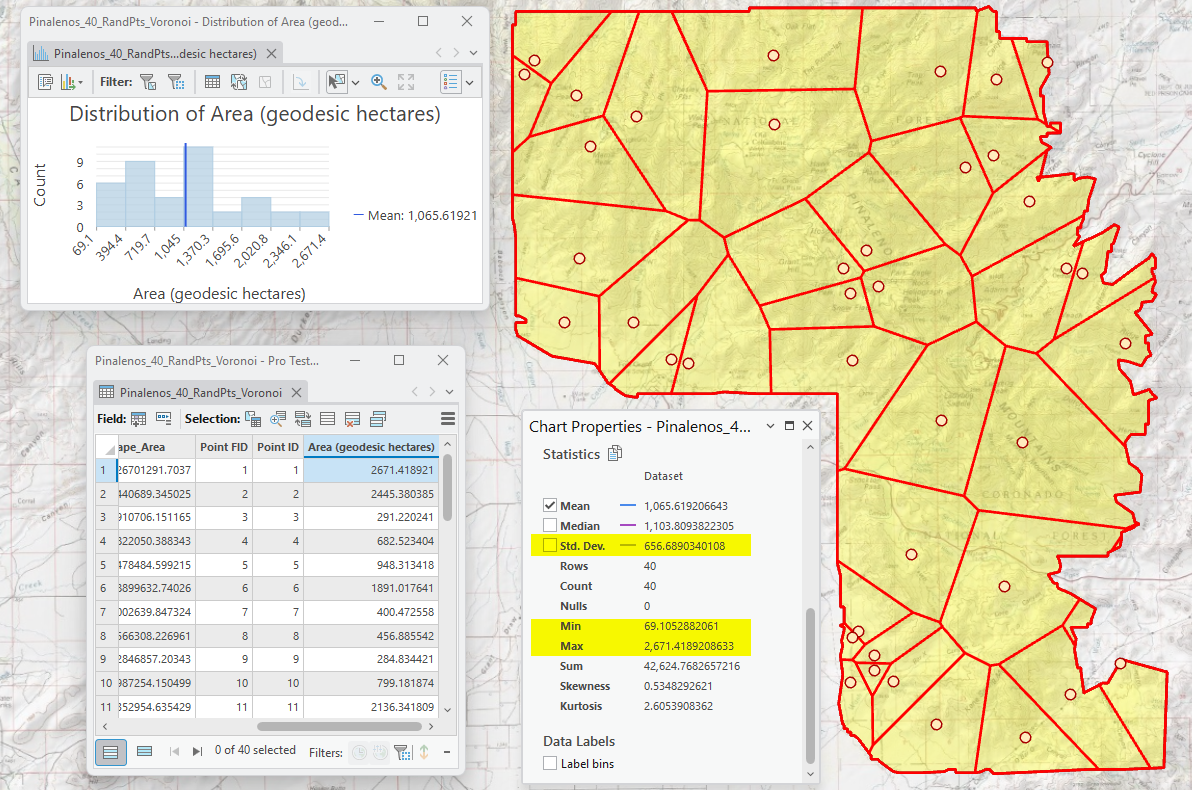Select the Pinalenos_40_RandPts_Voronoi table tab

[x=201, y=392]
